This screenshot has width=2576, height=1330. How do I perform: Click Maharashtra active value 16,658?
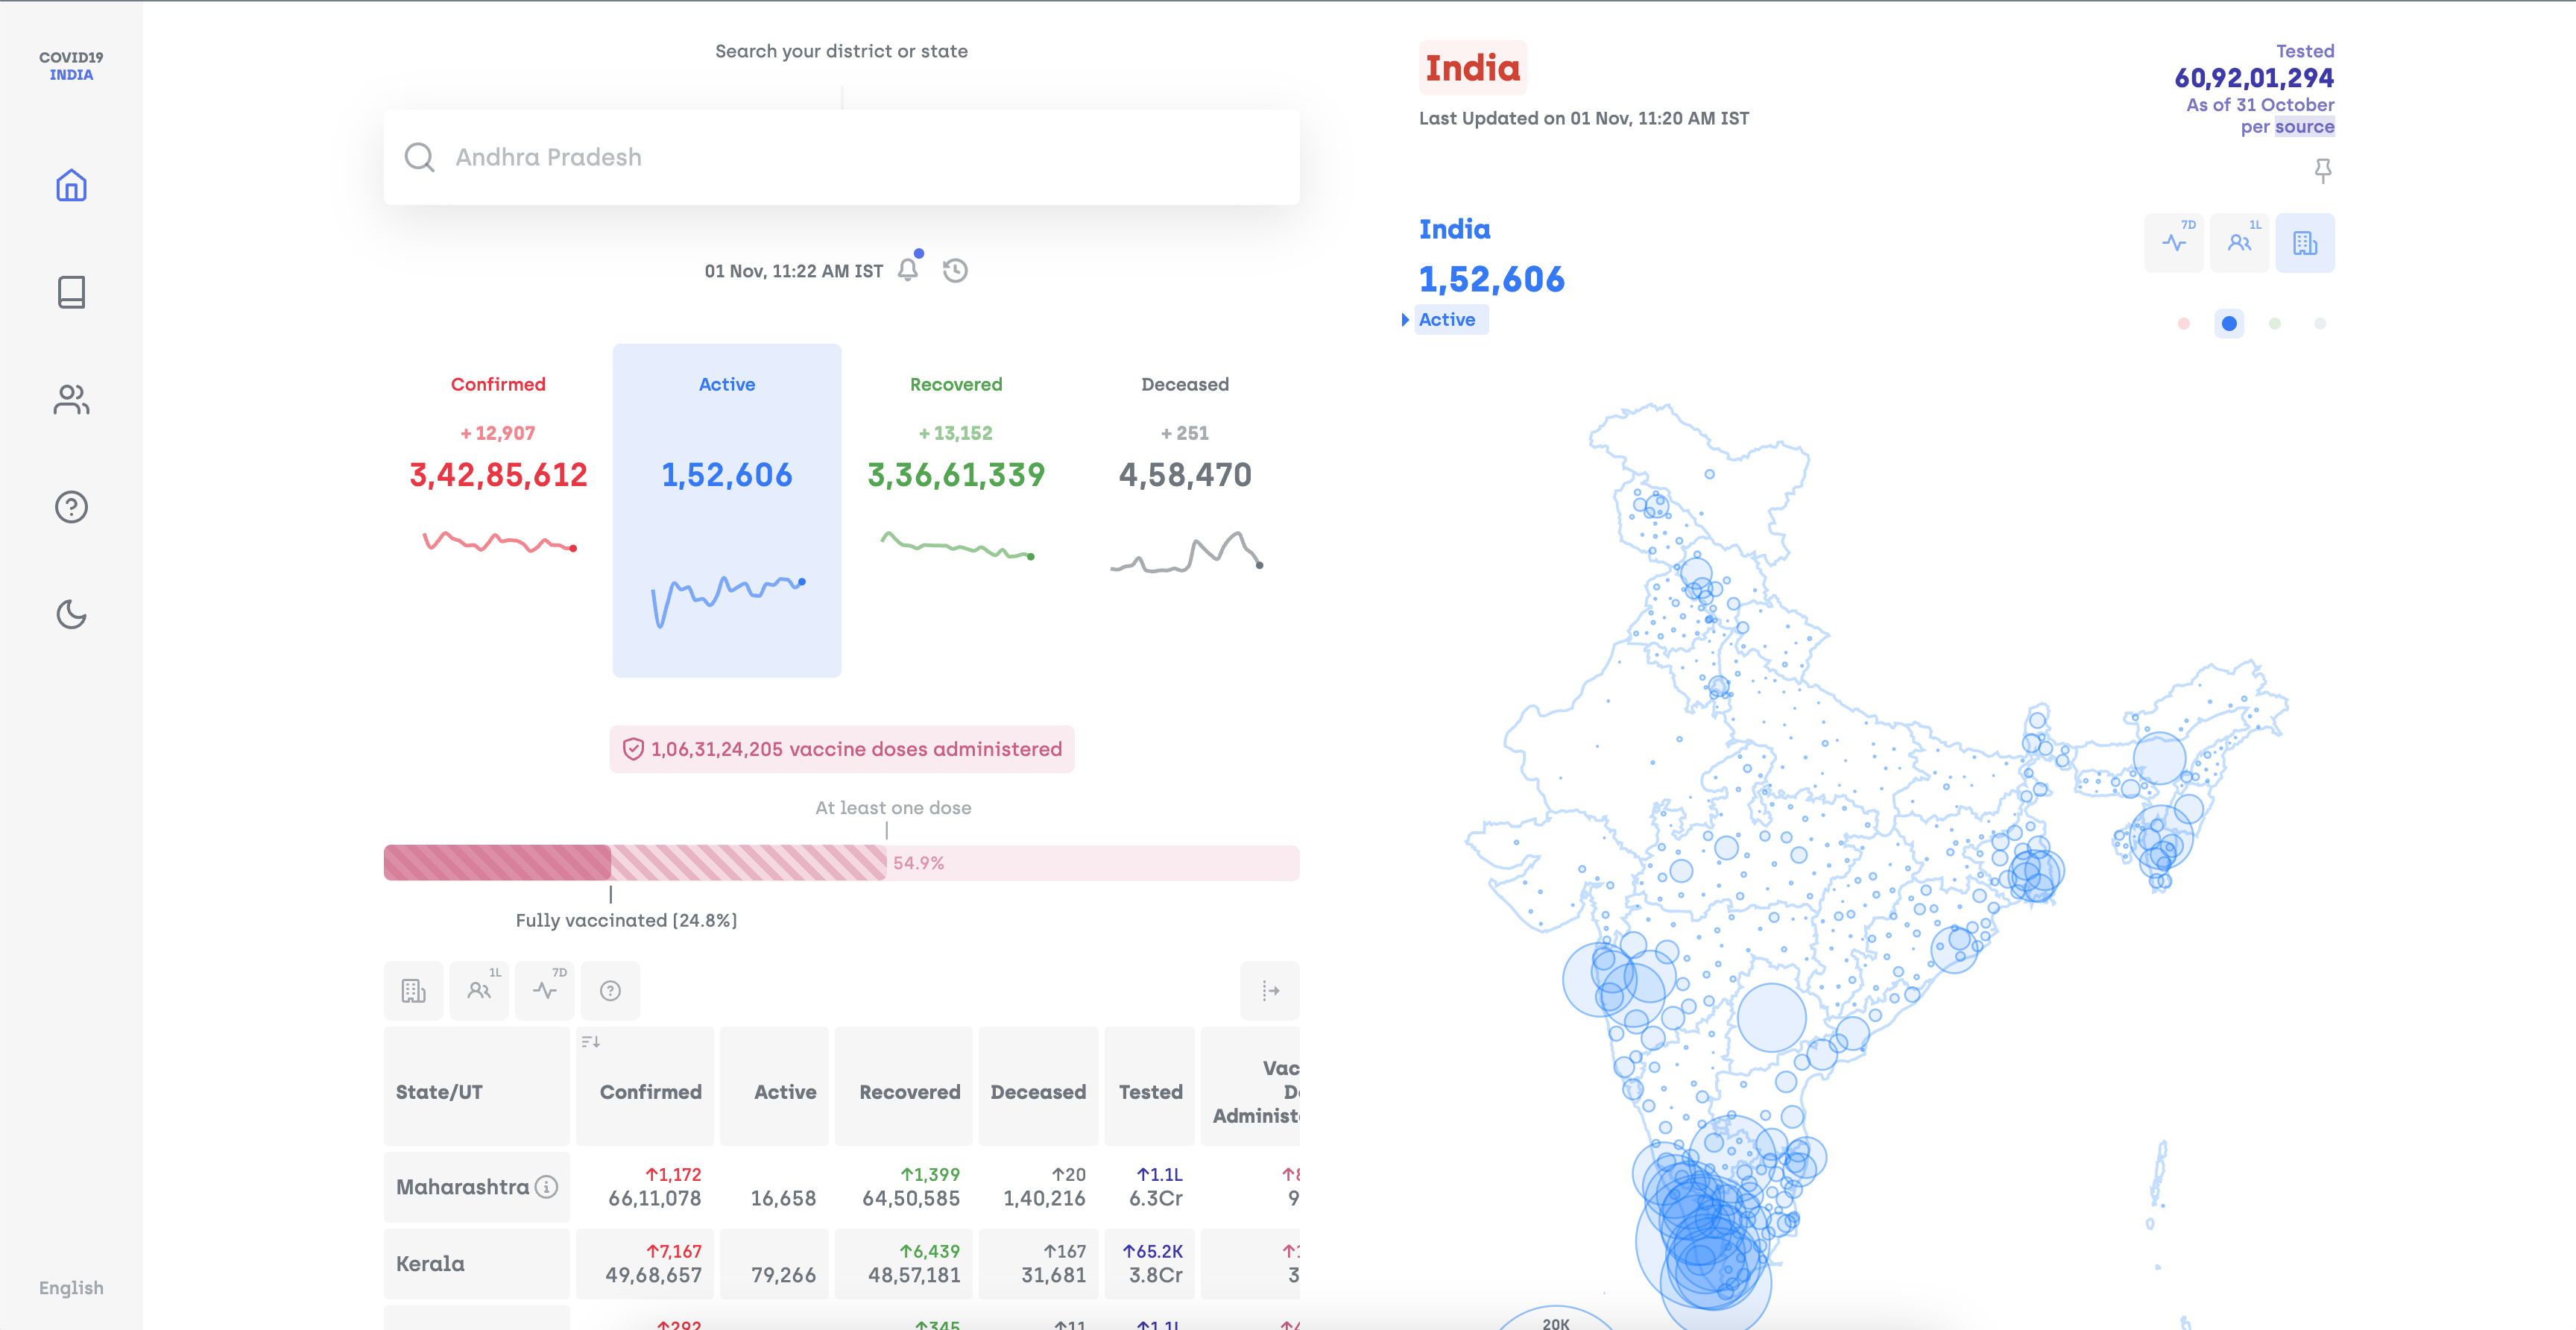tap(783, 1198)
